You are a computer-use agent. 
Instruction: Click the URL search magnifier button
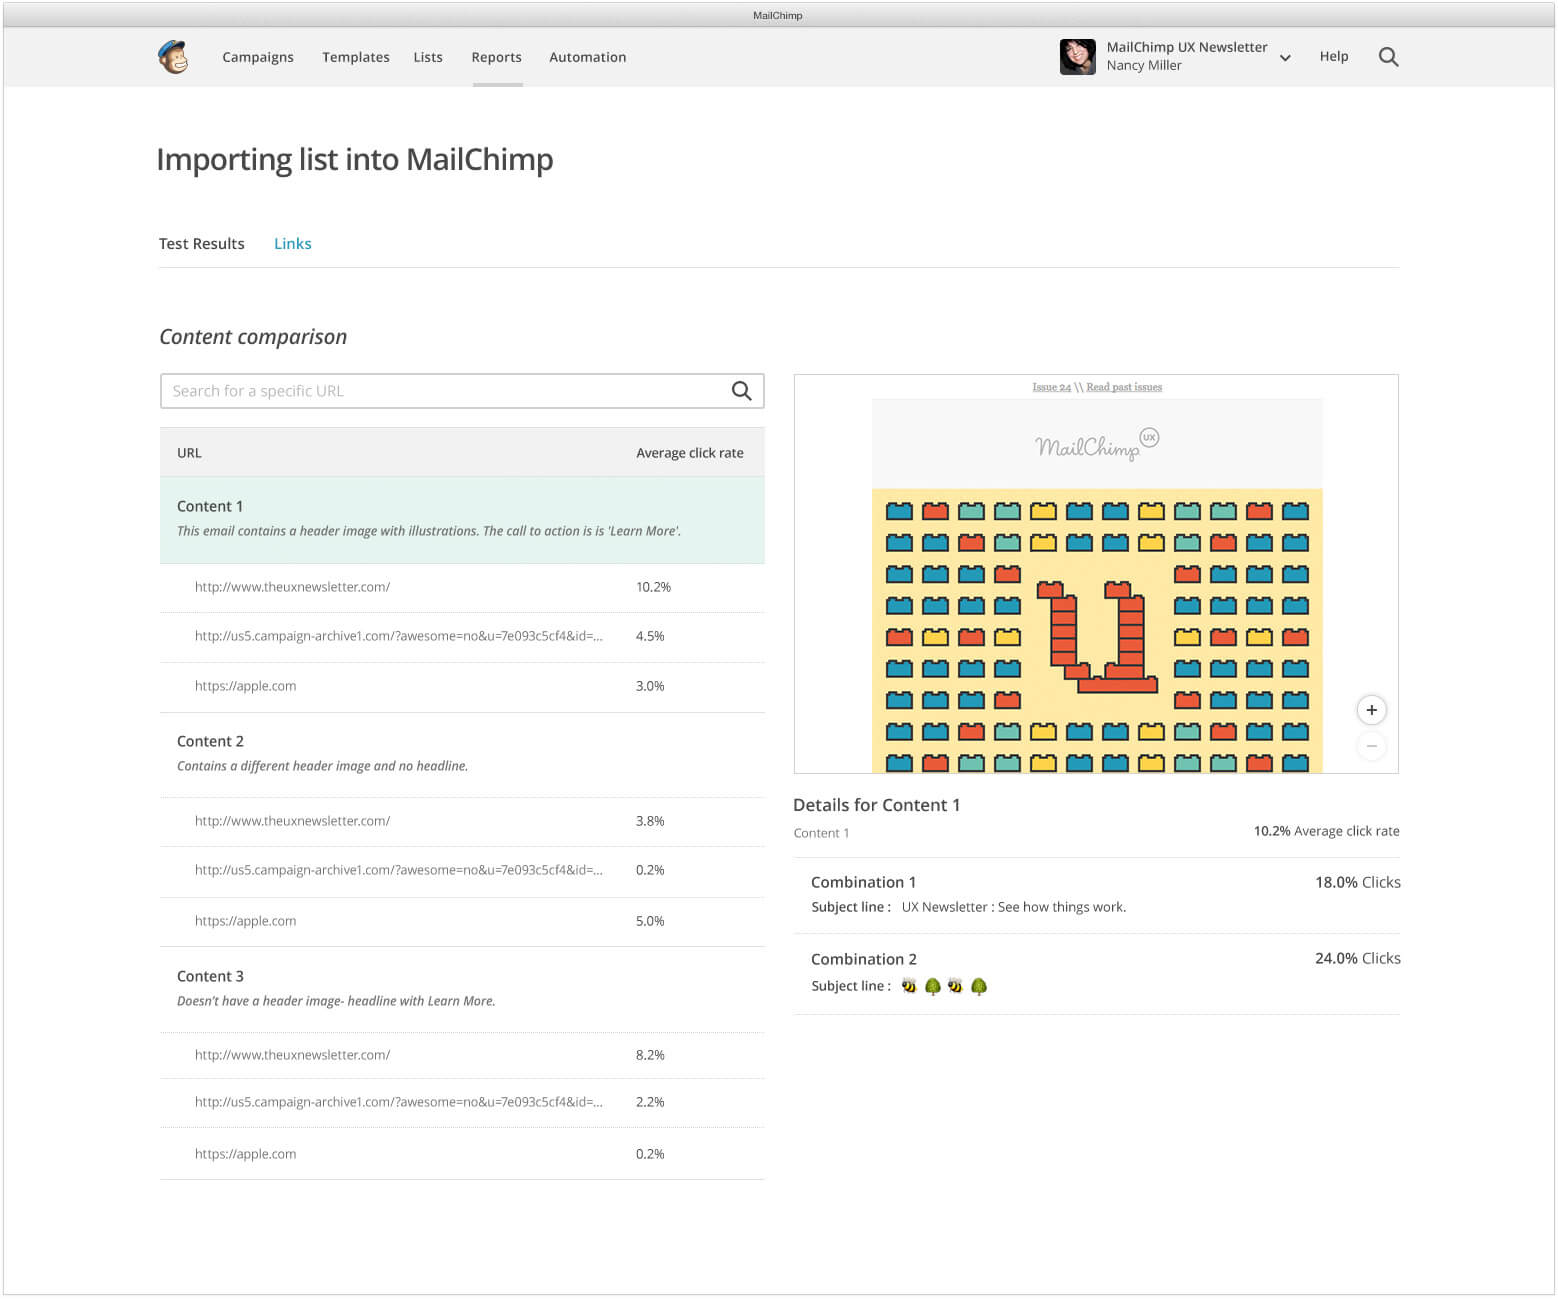pos(741,391)
